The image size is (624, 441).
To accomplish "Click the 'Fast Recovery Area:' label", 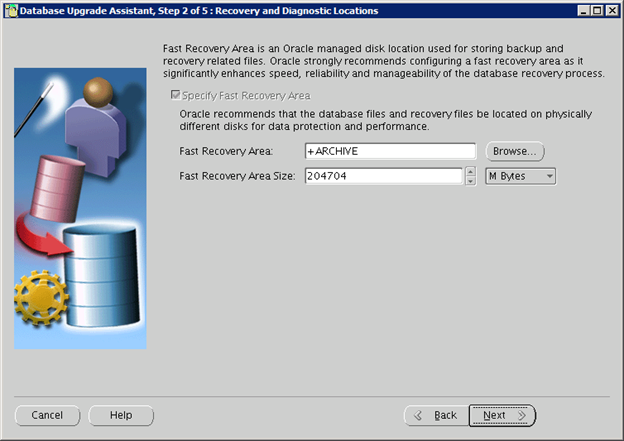I will tap(226, 151).
